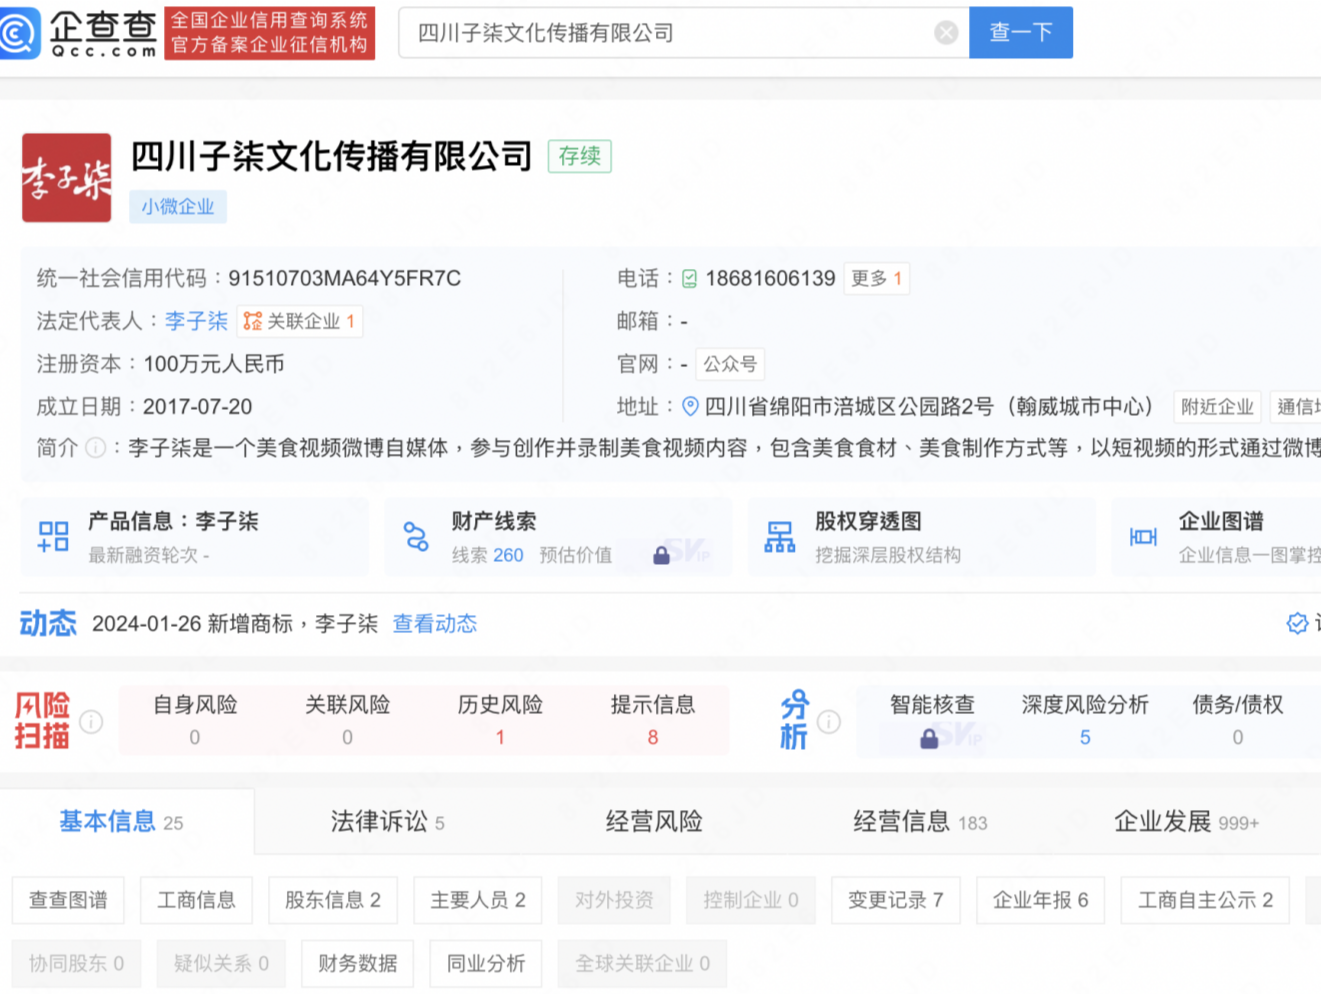Unlock the 预估价值 lock icon
This screenshot has width=1321, height=994.
coord(661,556)
